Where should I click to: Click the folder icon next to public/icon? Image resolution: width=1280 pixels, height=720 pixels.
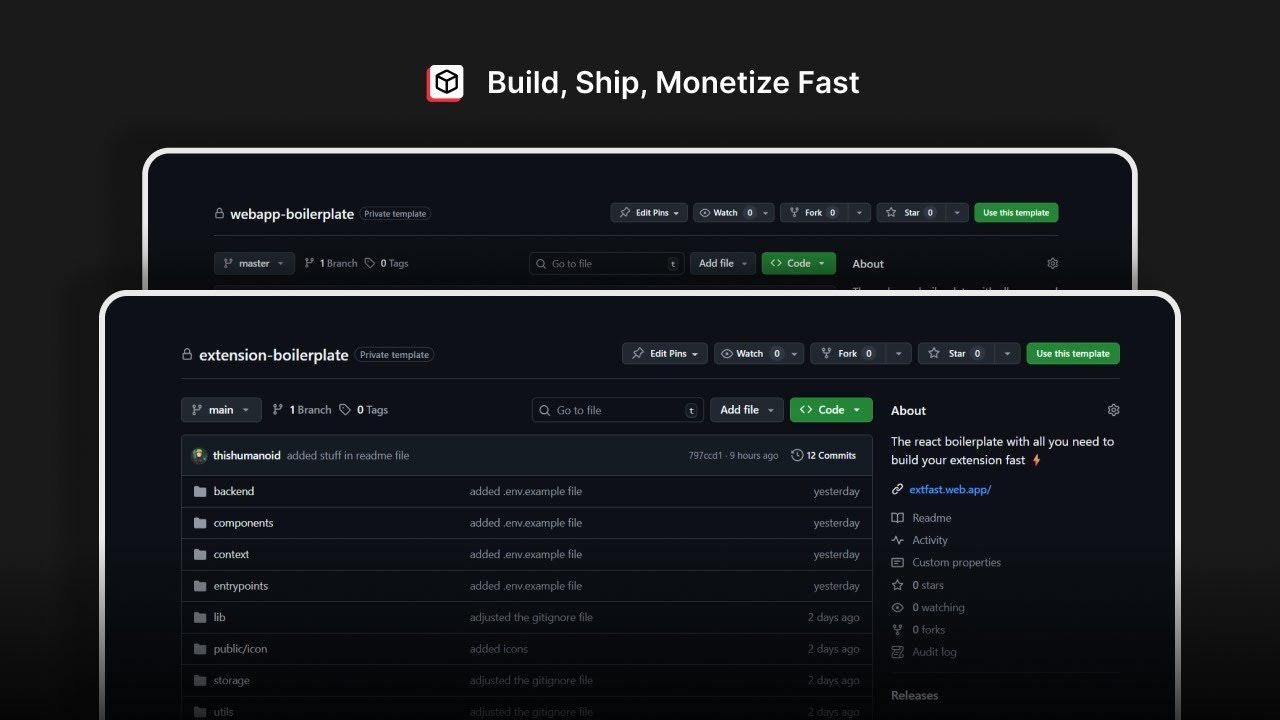200,649
